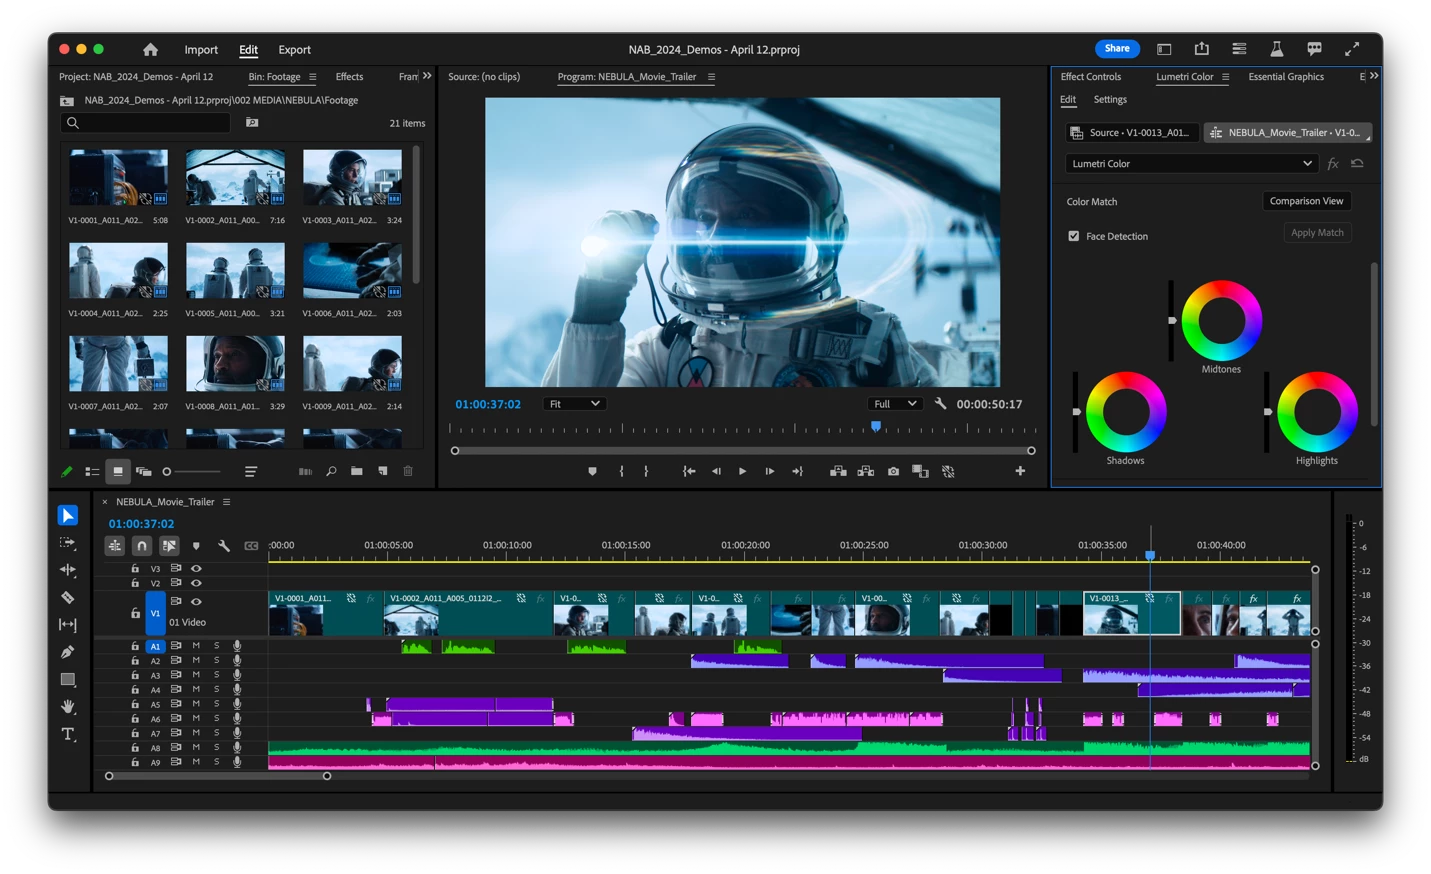Open the Fit zoom level dropdown
1431x874 pixels.
coord(574,404)
